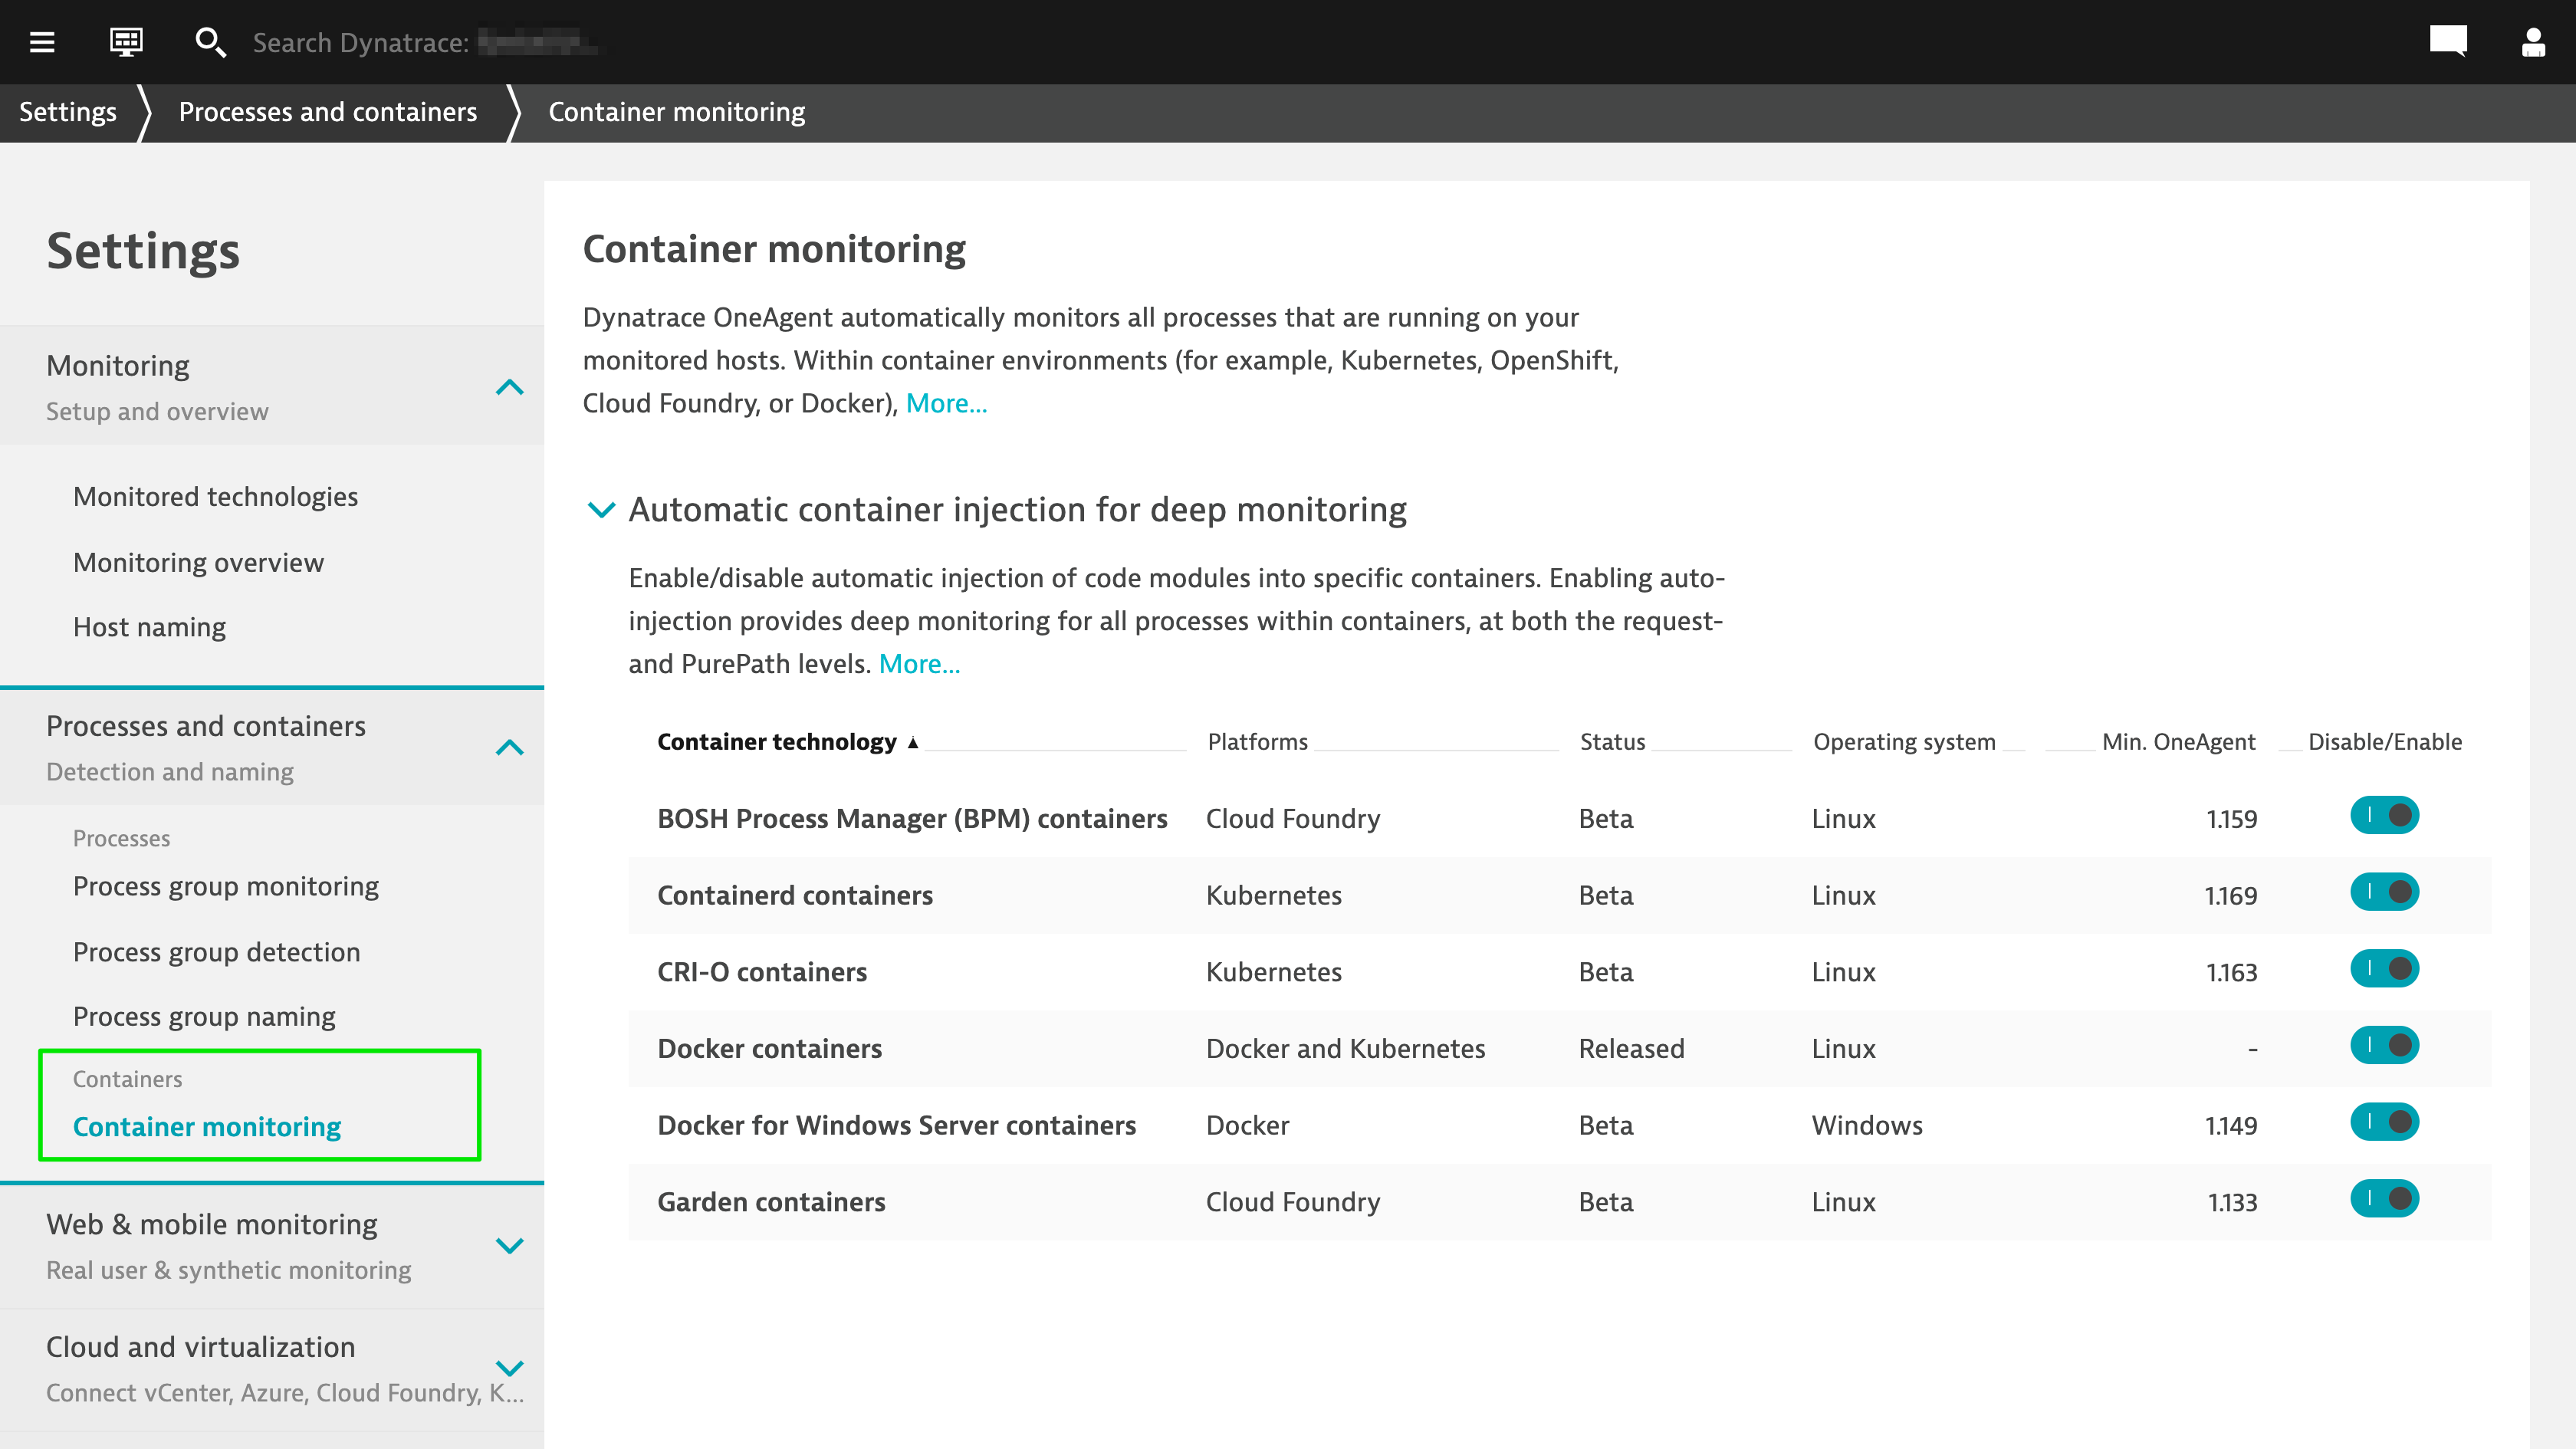Select Container monitoring breadcrumb
The image size is (2576, 1449).
tap(677, 112)
